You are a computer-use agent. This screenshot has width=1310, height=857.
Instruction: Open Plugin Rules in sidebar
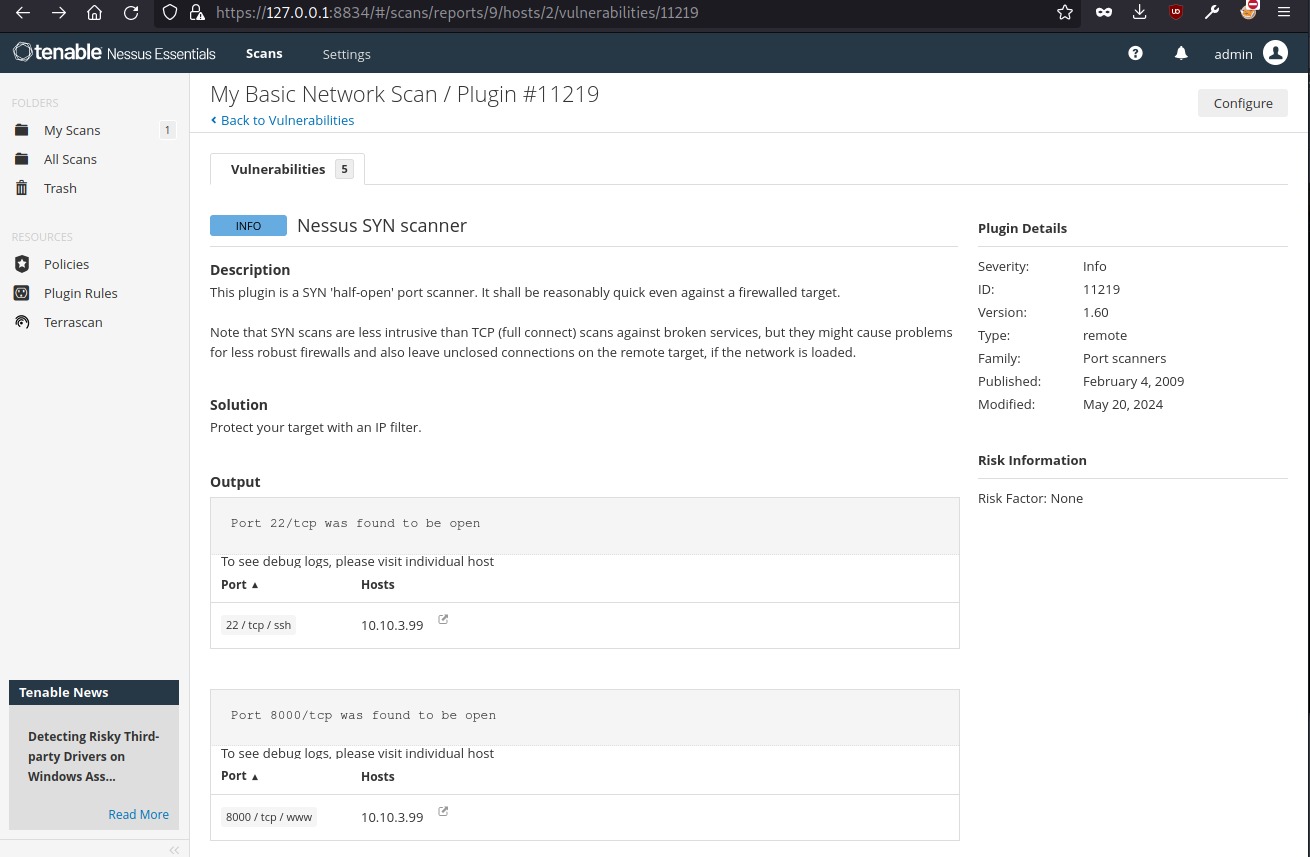tap(80, 293)
